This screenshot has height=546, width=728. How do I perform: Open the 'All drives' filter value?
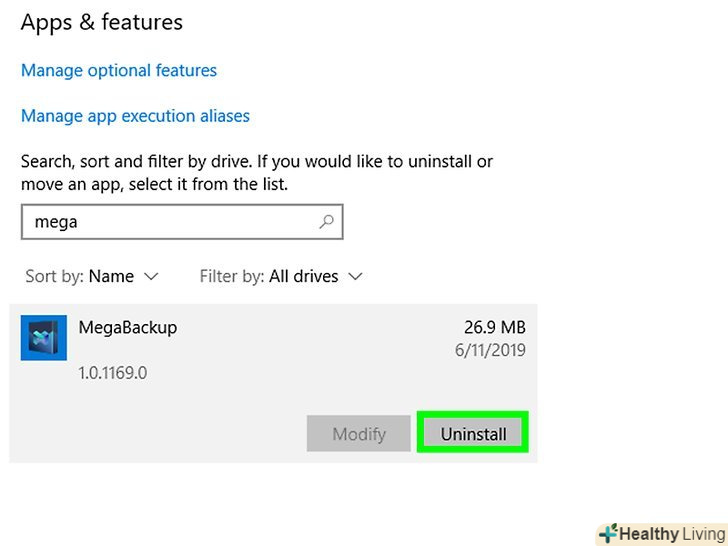[x=304, y=276]
